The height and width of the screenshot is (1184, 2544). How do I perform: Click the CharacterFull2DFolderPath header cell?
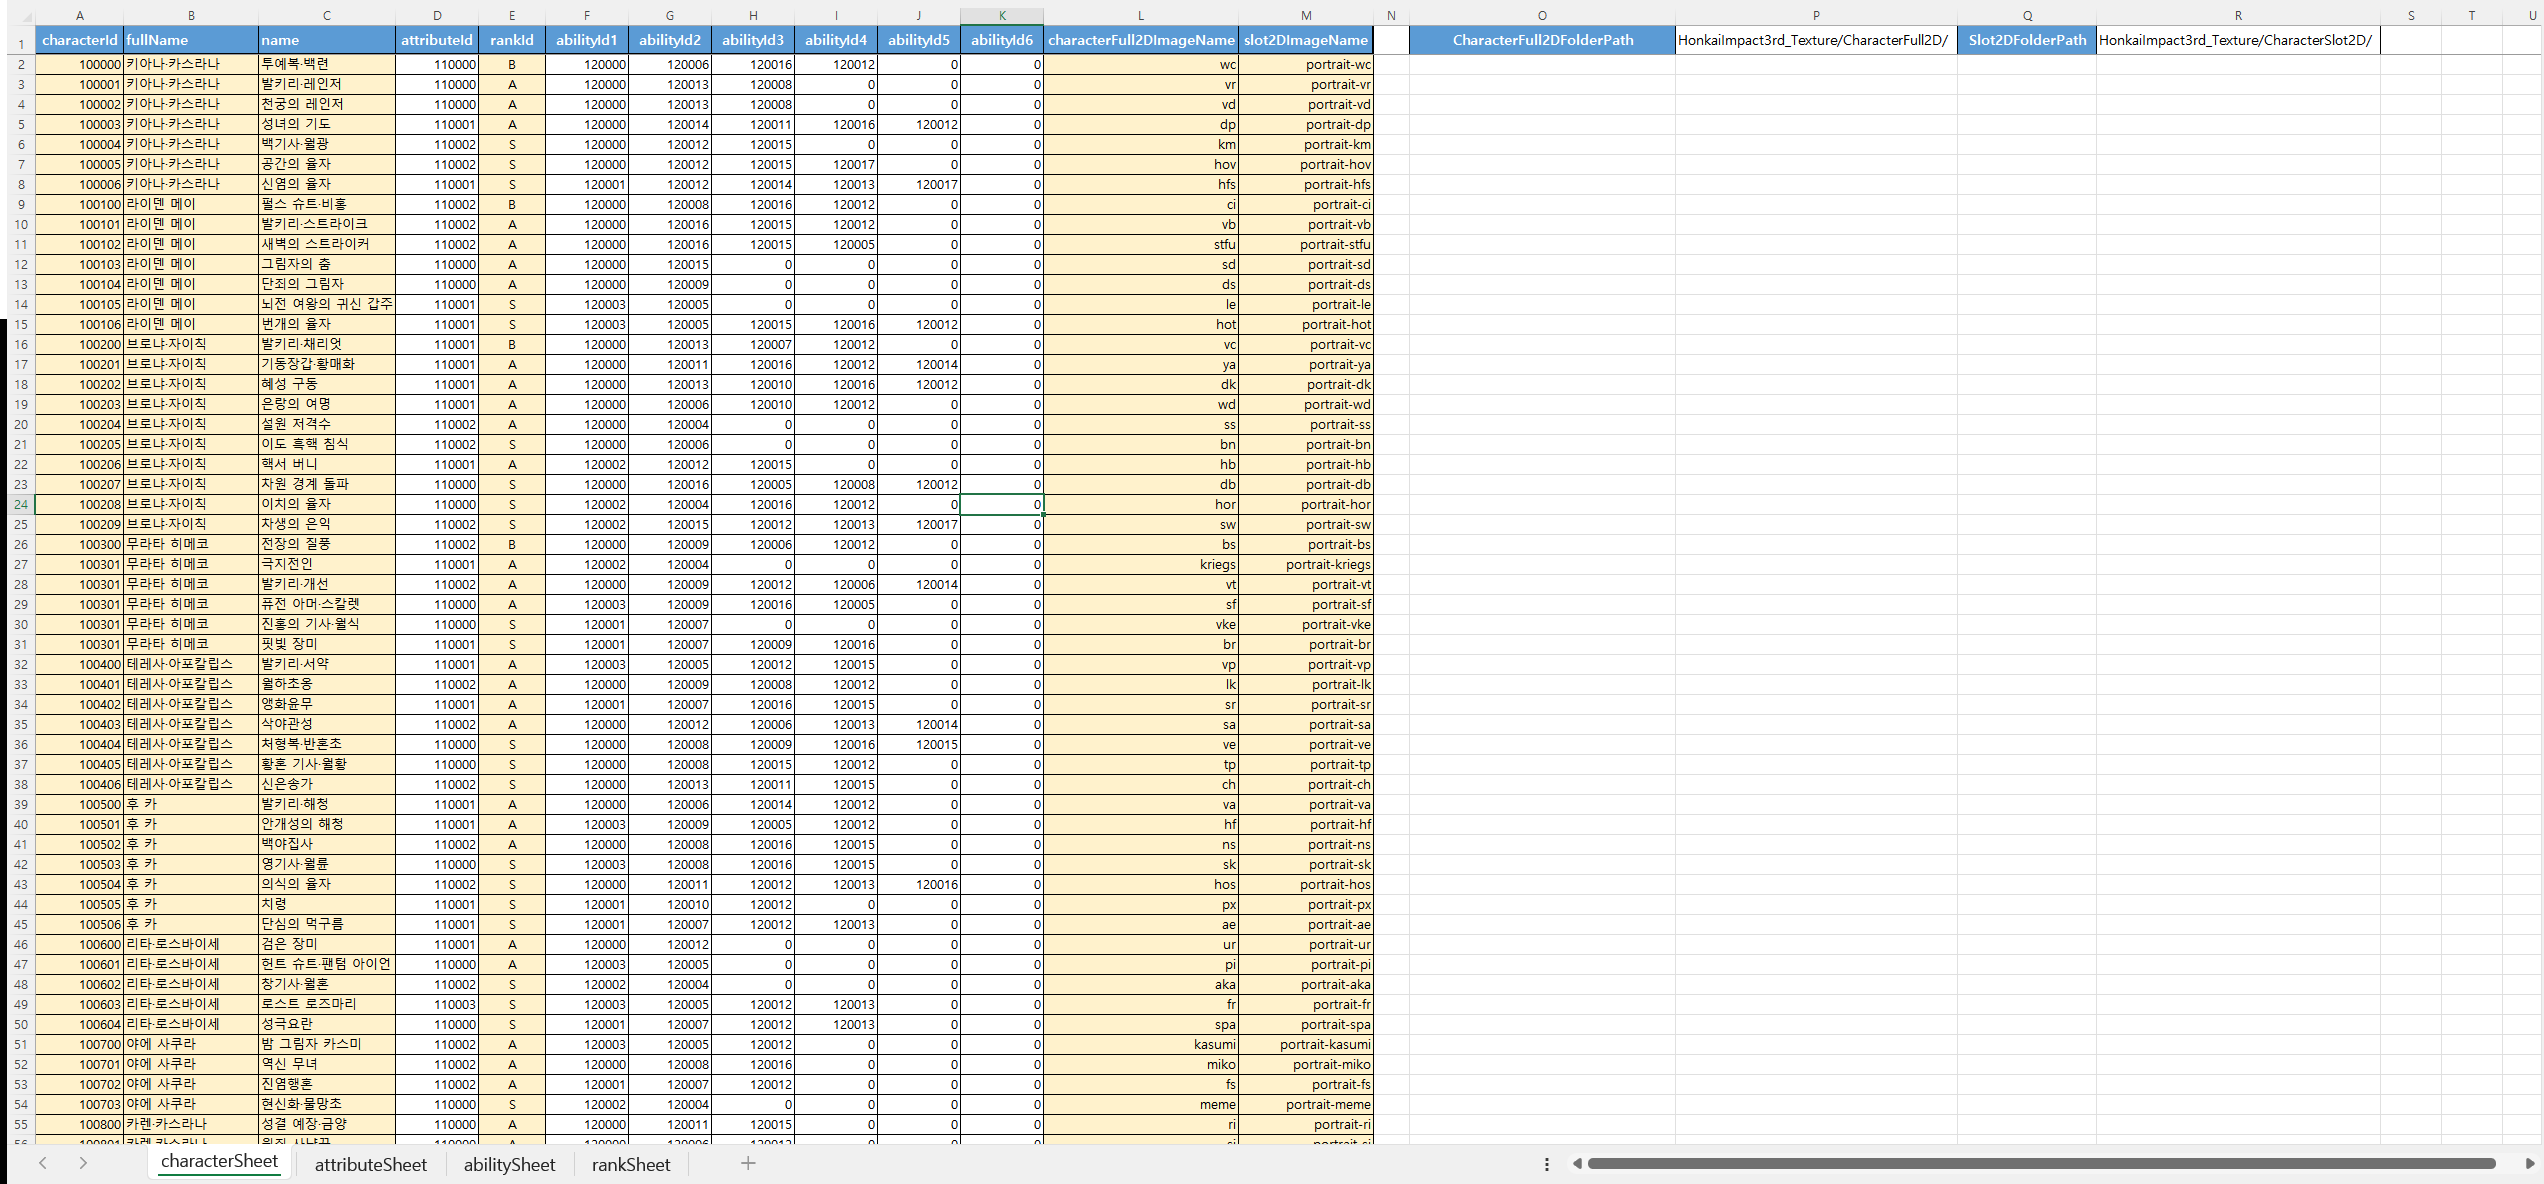pyautogui.click(x=1542, y=40)
